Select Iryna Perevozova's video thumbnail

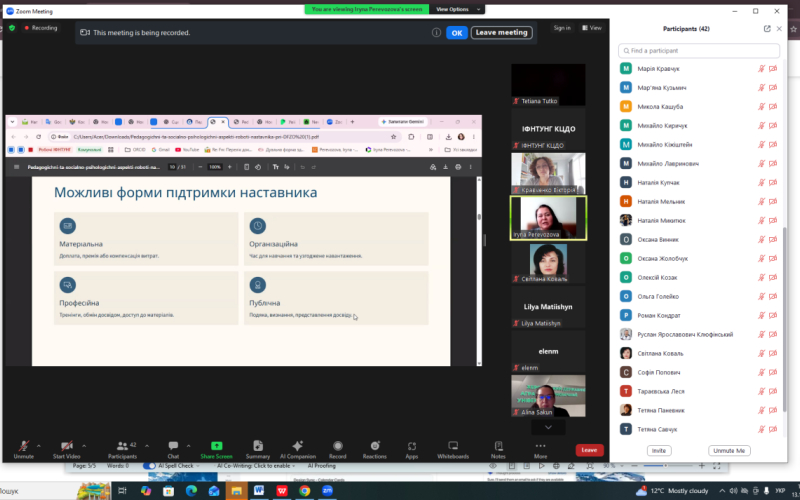pos(548,218)
